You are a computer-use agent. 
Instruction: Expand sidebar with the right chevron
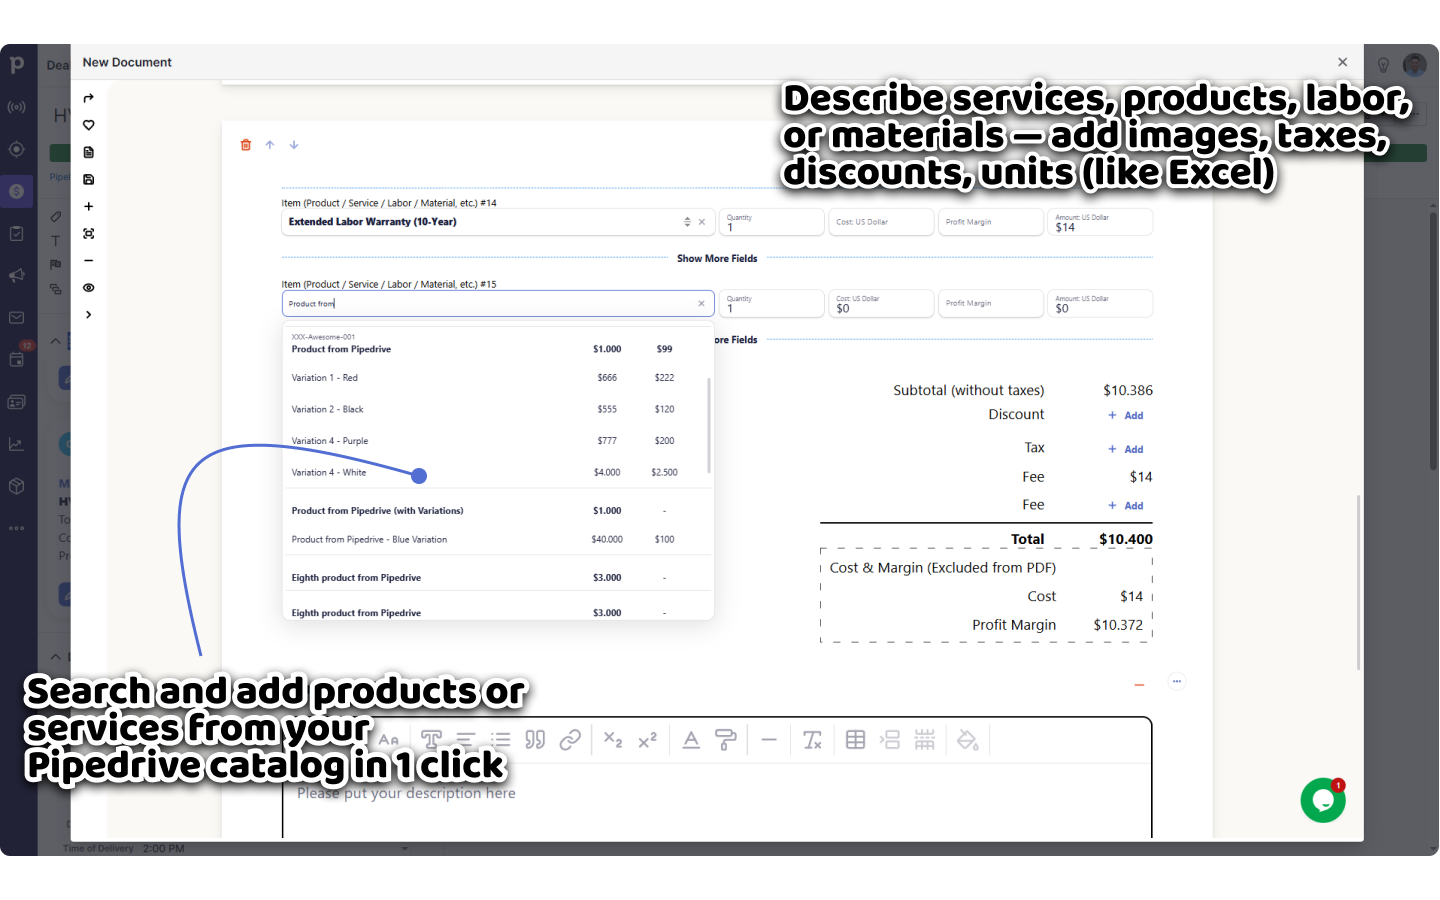[x=89, y=315]
